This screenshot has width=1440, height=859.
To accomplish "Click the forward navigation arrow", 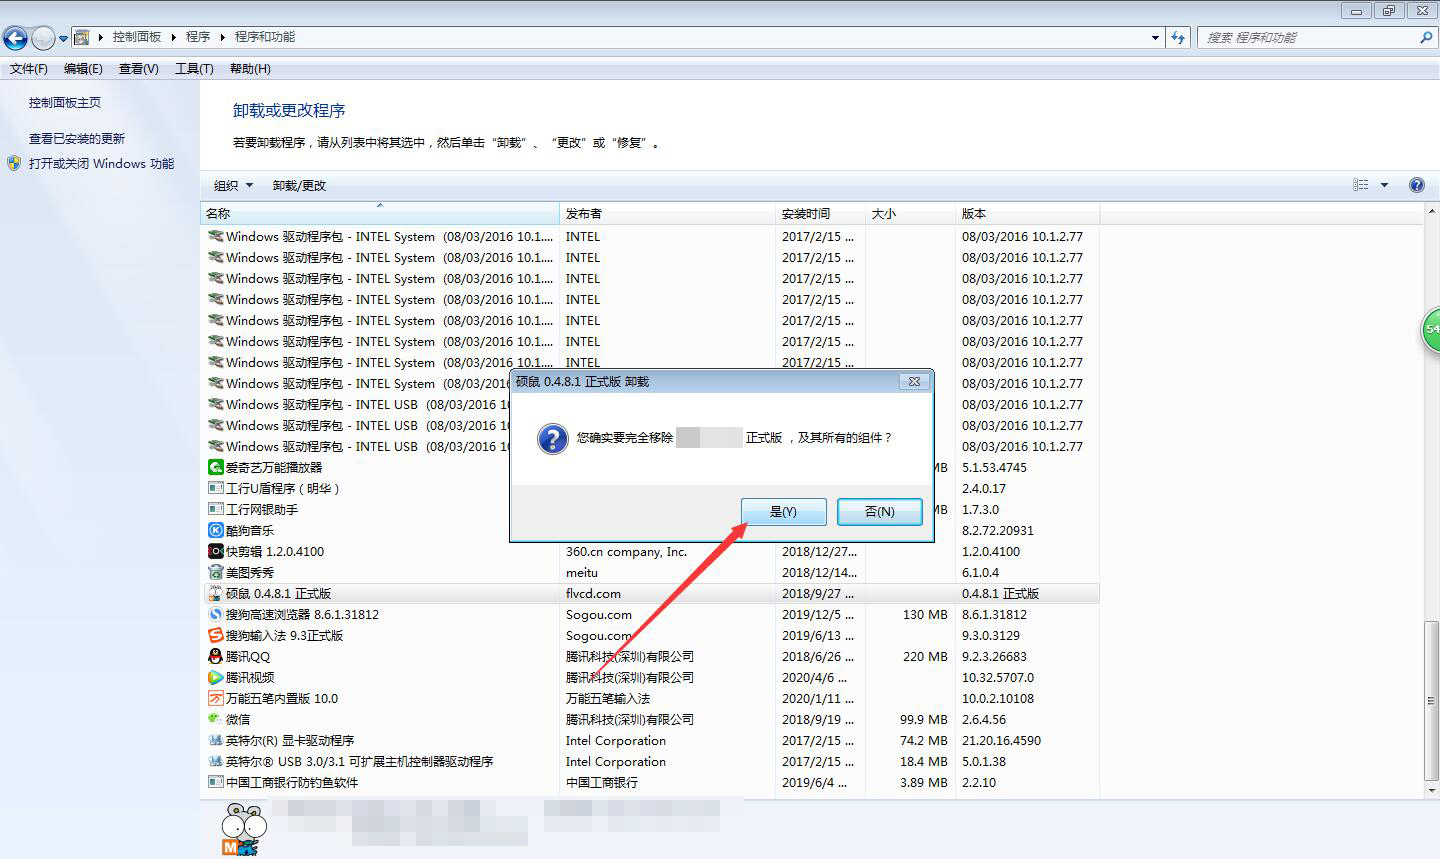I will coord(43,38).
